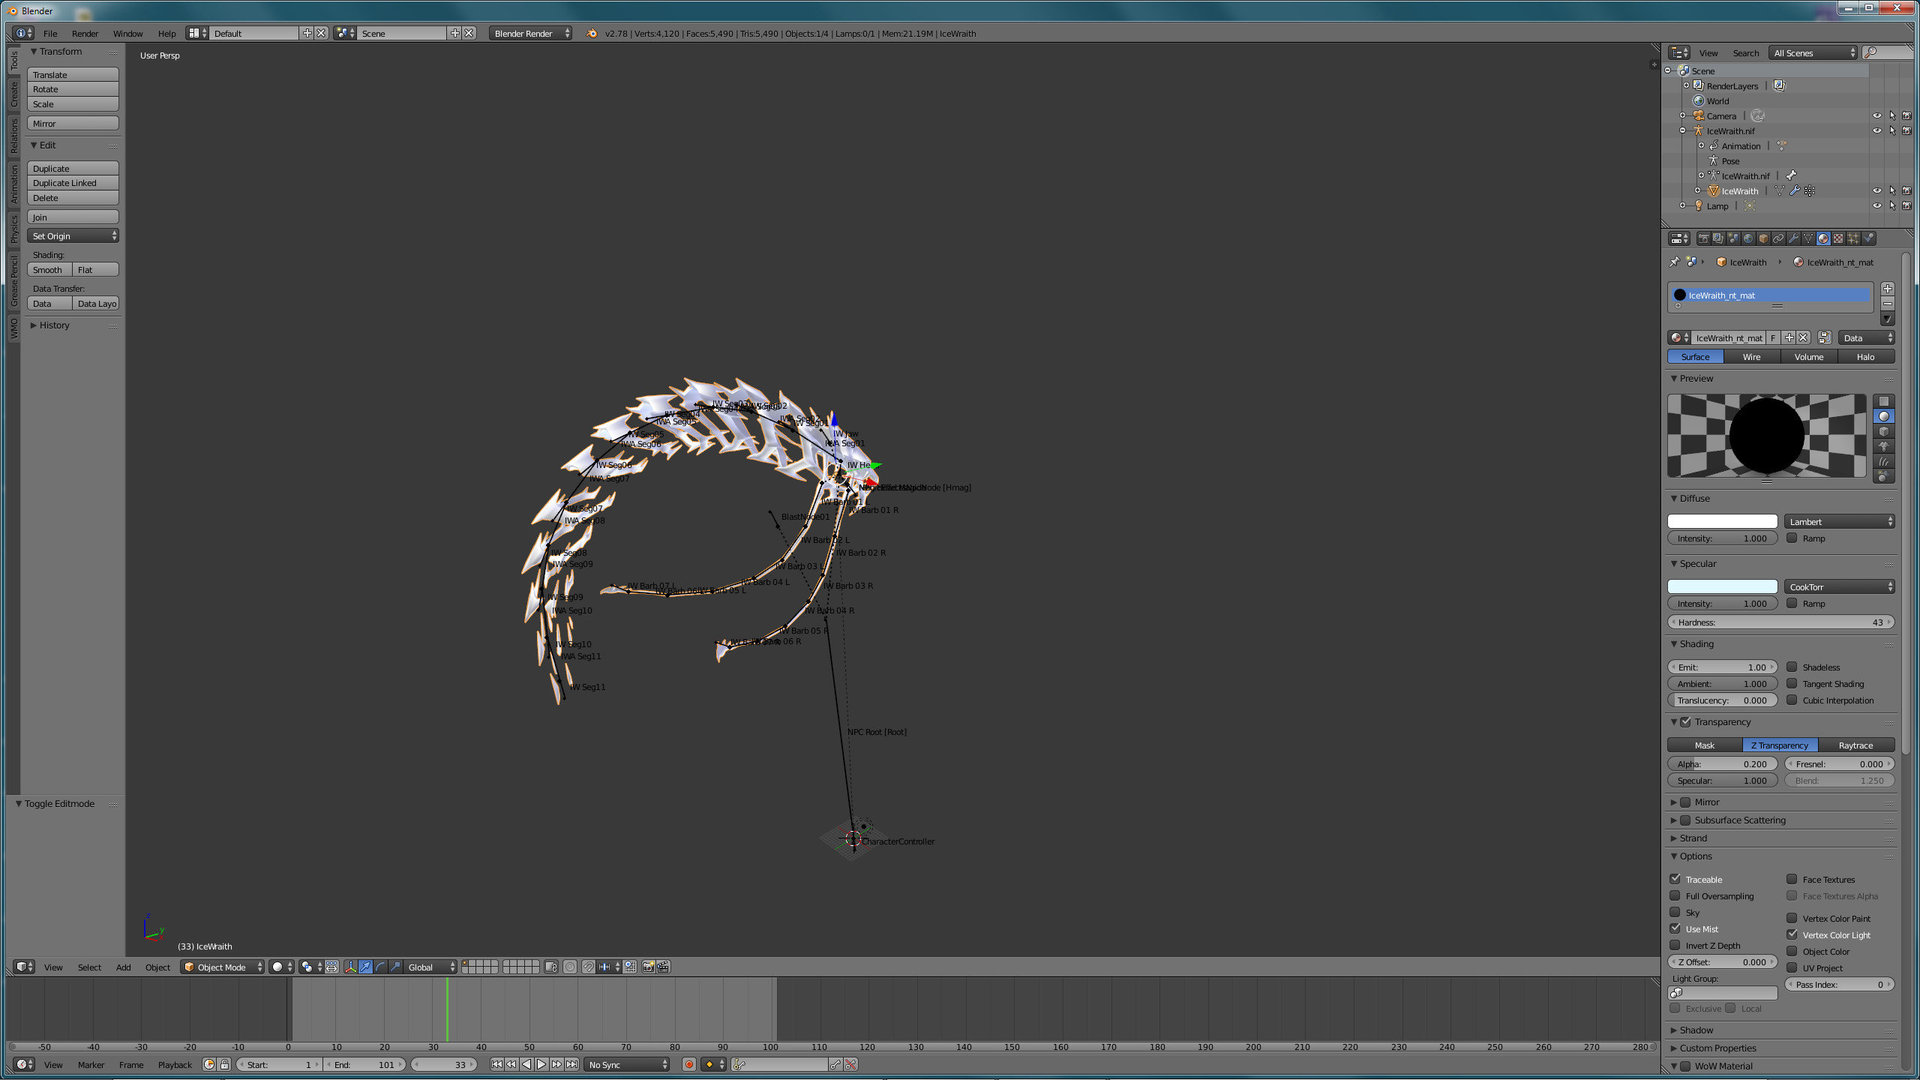Switch to the Halo material type tab
The height and width of the screenshot is (1080, 1920).
coord(1866,356)
